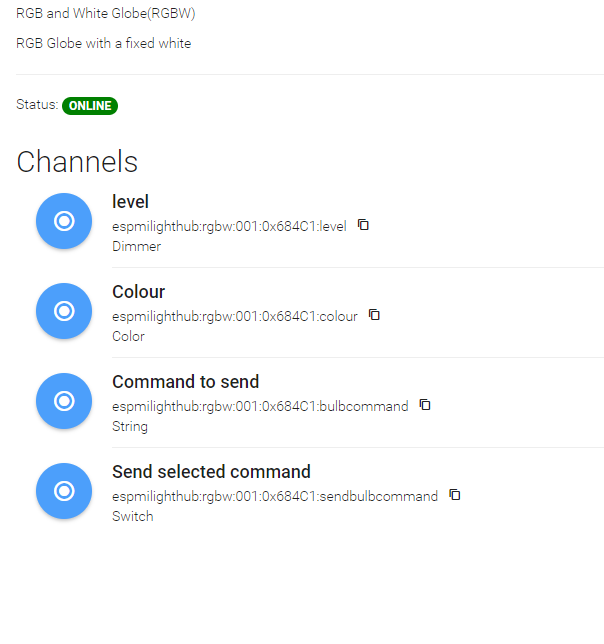Click the ONLINE status badge

point(90,106)
